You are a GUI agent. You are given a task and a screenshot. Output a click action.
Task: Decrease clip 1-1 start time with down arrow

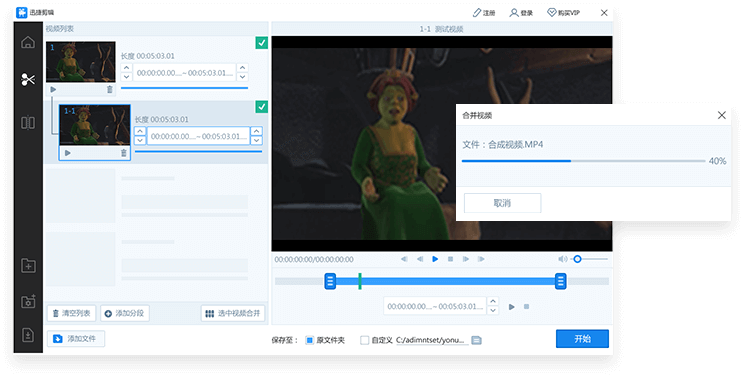point(140,141)
